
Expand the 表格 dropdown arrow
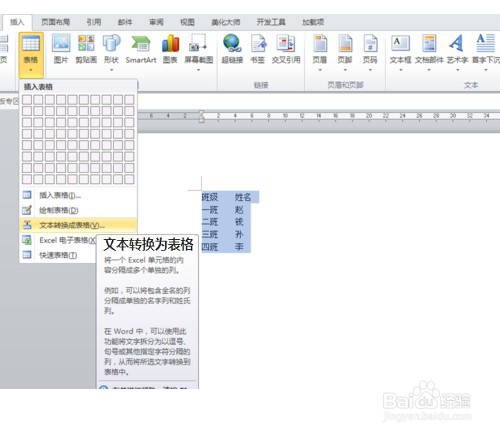(31, 70)
